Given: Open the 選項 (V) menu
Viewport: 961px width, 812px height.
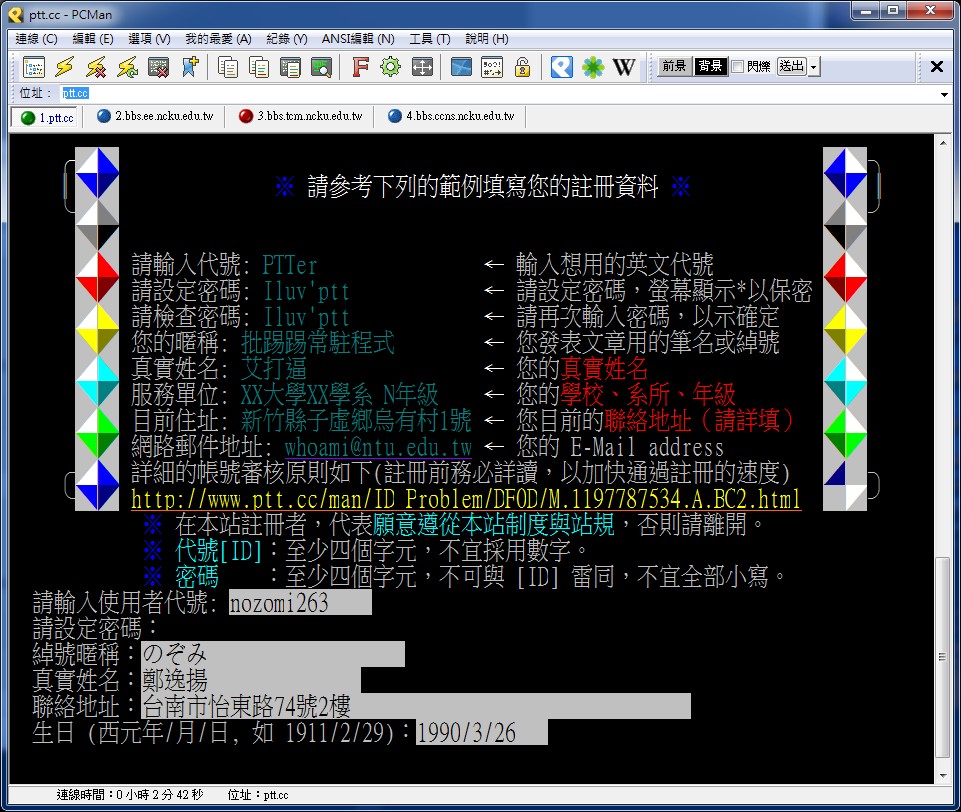Looking at the screenshot, I should [150, 39].
